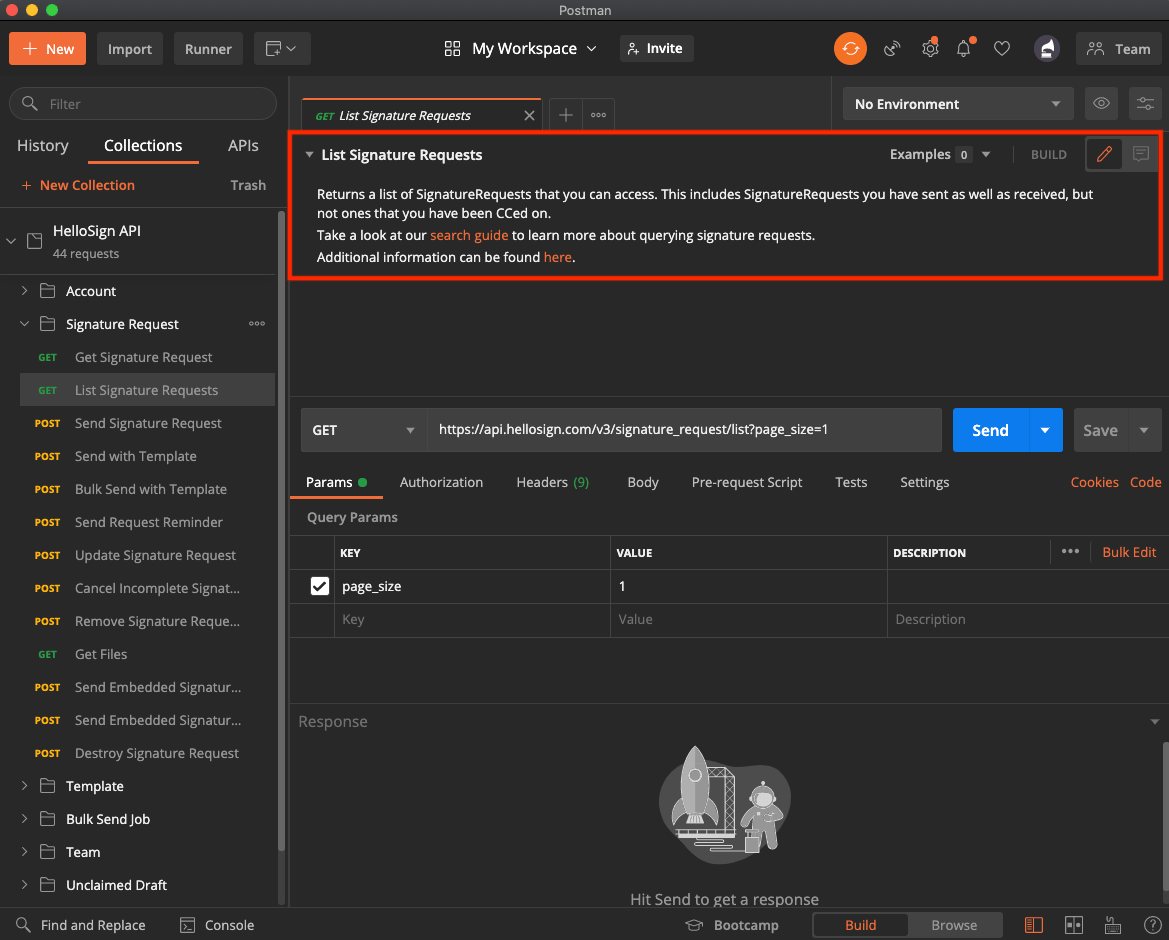Open the manage environments sliders icon

pos(1145,103)
